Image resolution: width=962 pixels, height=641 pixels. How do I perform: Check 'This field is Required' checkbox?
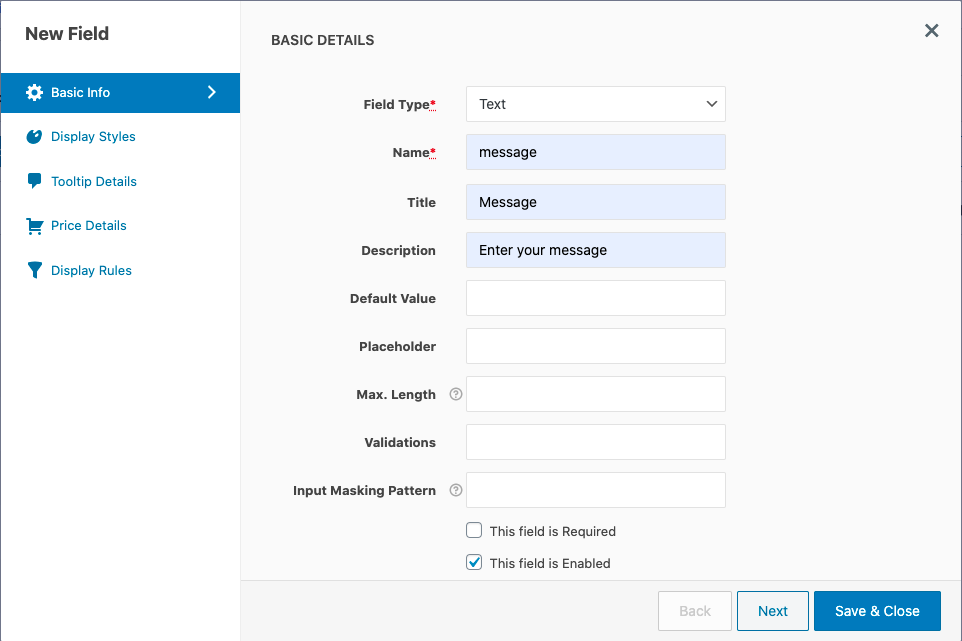[474, 531]
